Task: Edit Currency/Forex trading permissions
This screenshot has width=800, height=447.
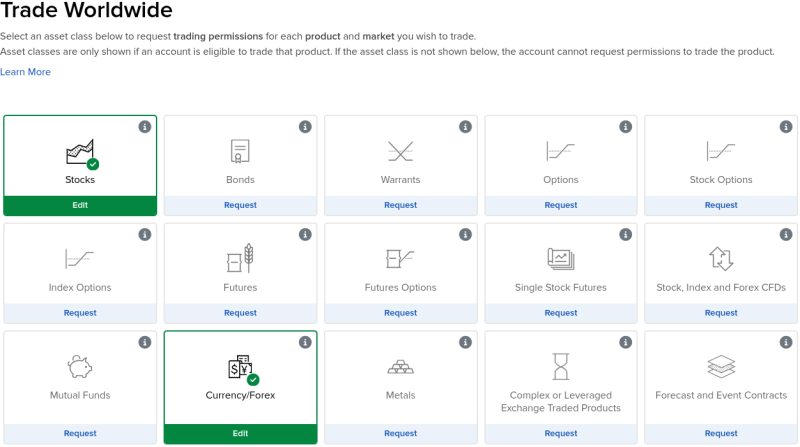Action: pos(240,433)
